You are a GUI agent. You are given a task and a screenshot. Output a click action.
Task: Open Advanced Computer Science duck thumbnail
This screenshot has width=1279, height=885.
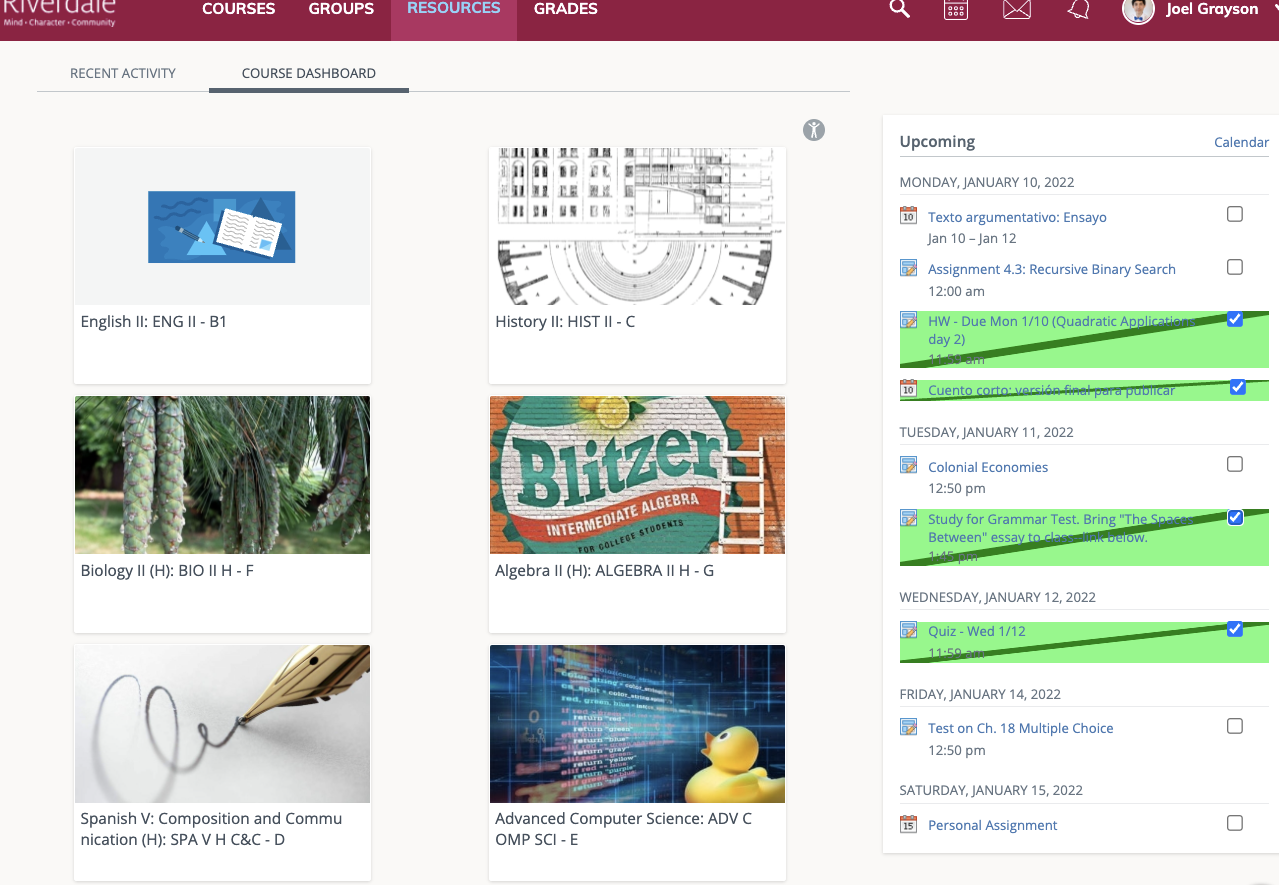pos(637,724)
